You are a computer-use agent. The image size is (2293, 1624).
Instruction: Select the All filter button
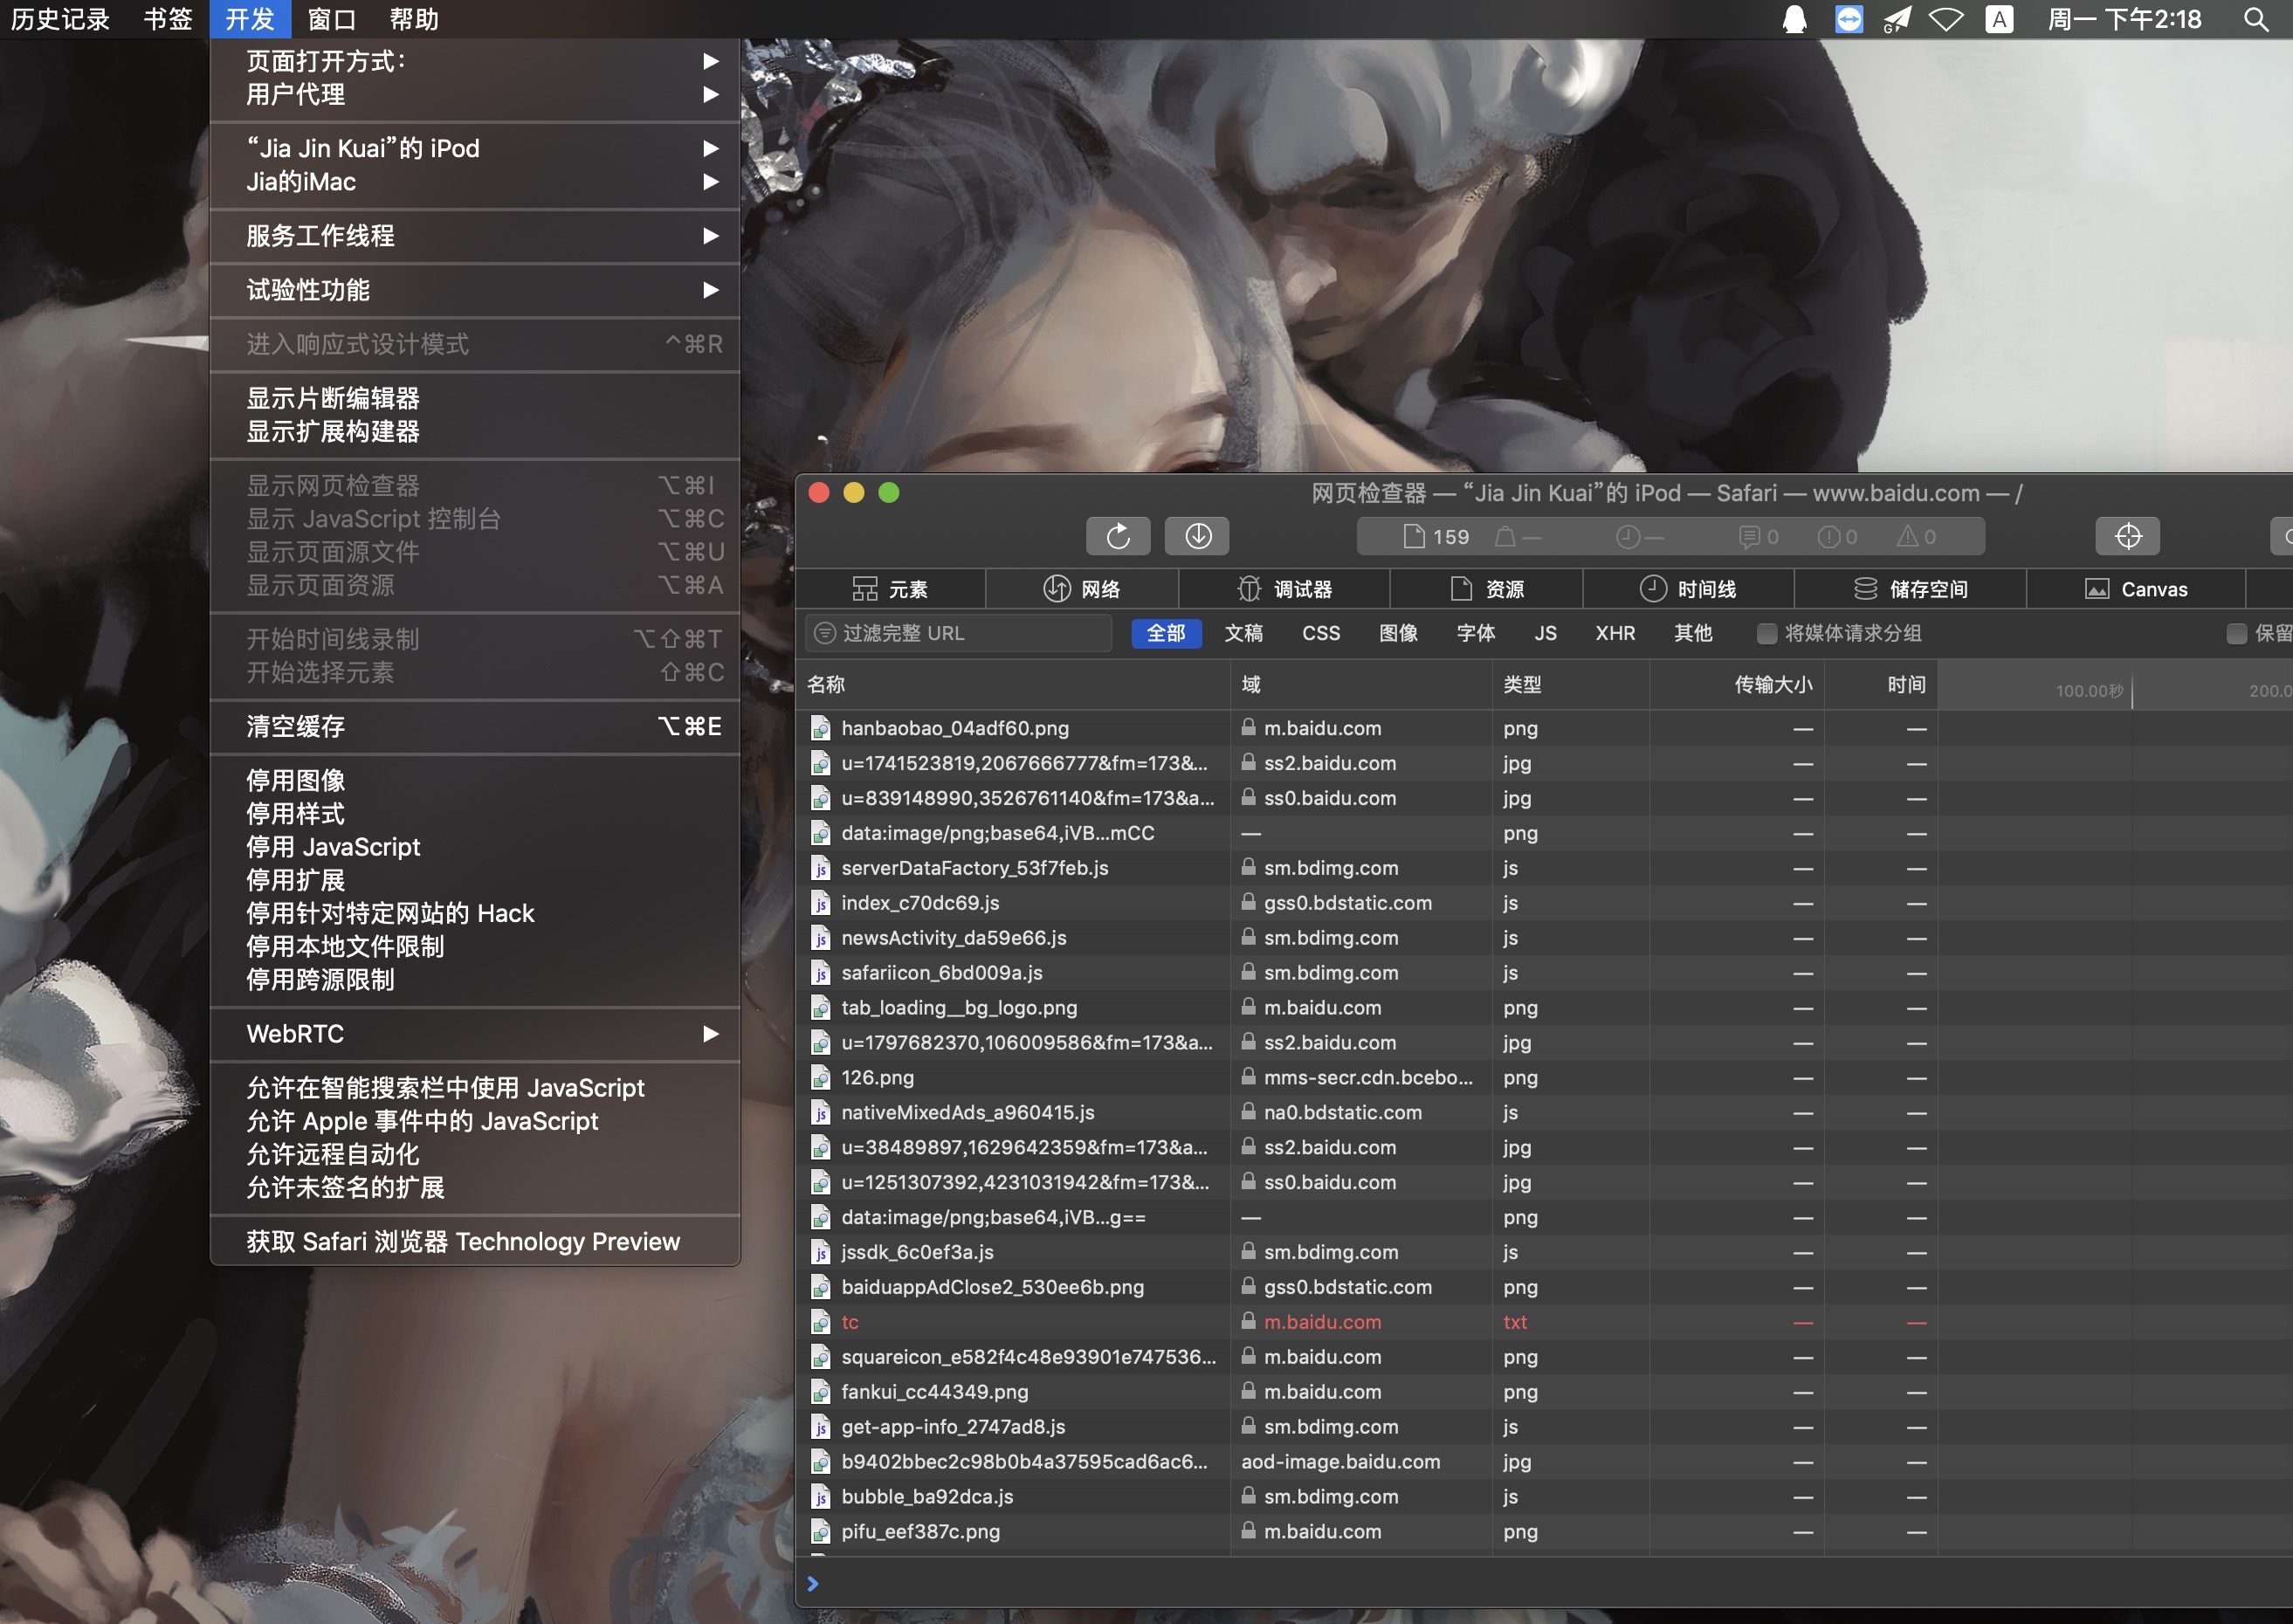tap(1166, 634)
